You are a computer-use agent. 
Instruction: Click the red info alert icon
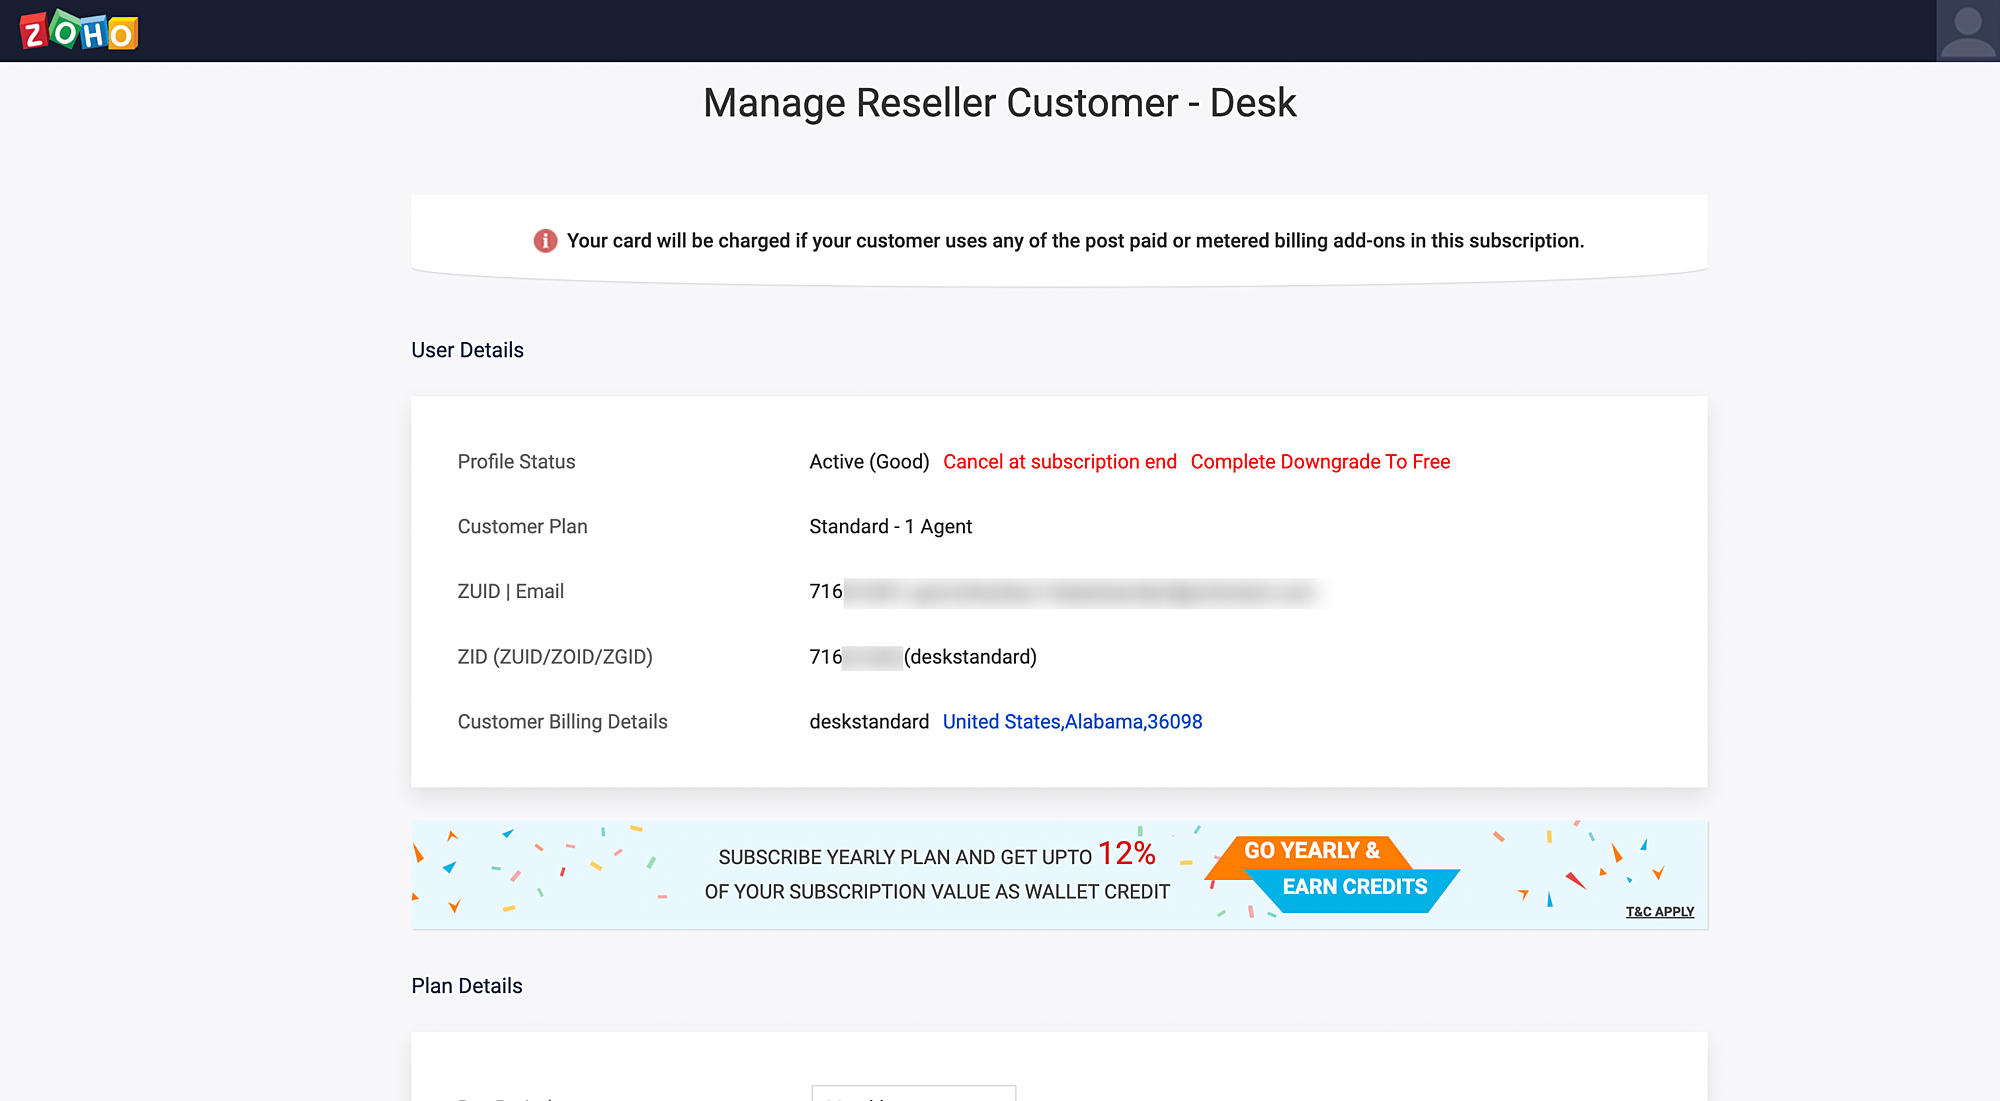[x=545, y=241]
